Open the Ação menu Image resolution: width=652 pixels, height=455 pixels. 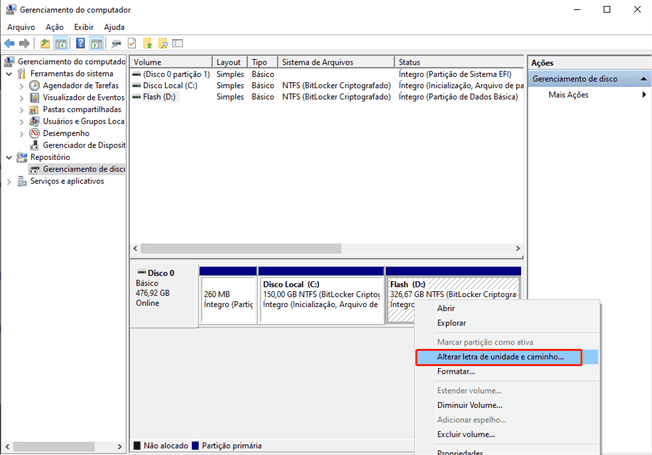click(x=54, y=27)
